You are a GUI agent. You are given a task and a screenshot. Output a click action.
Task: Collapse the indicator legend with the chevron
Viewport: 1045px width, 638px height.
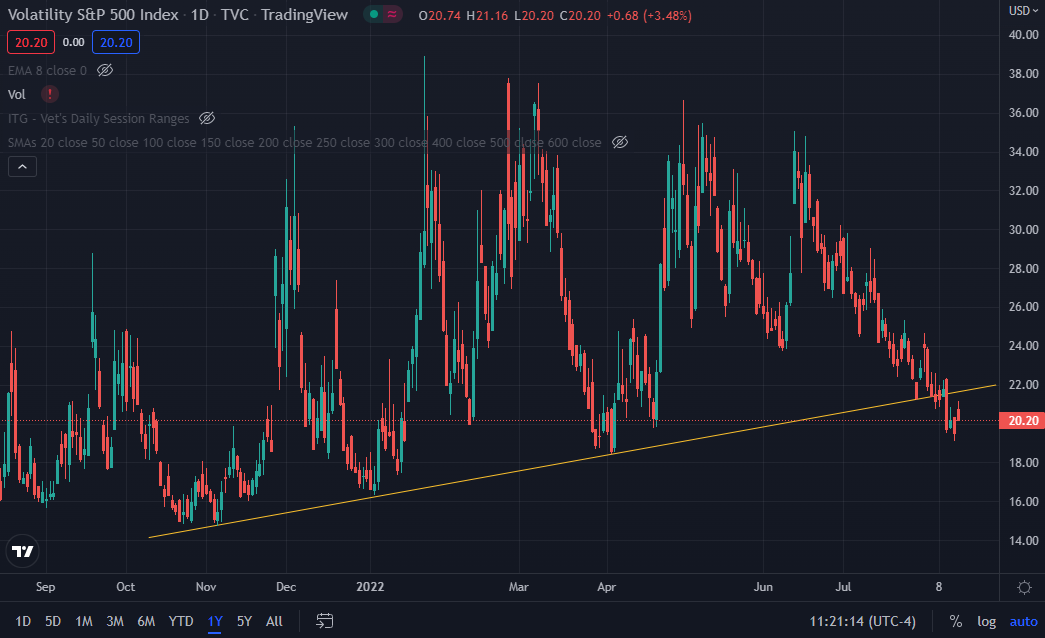(22, 167)
